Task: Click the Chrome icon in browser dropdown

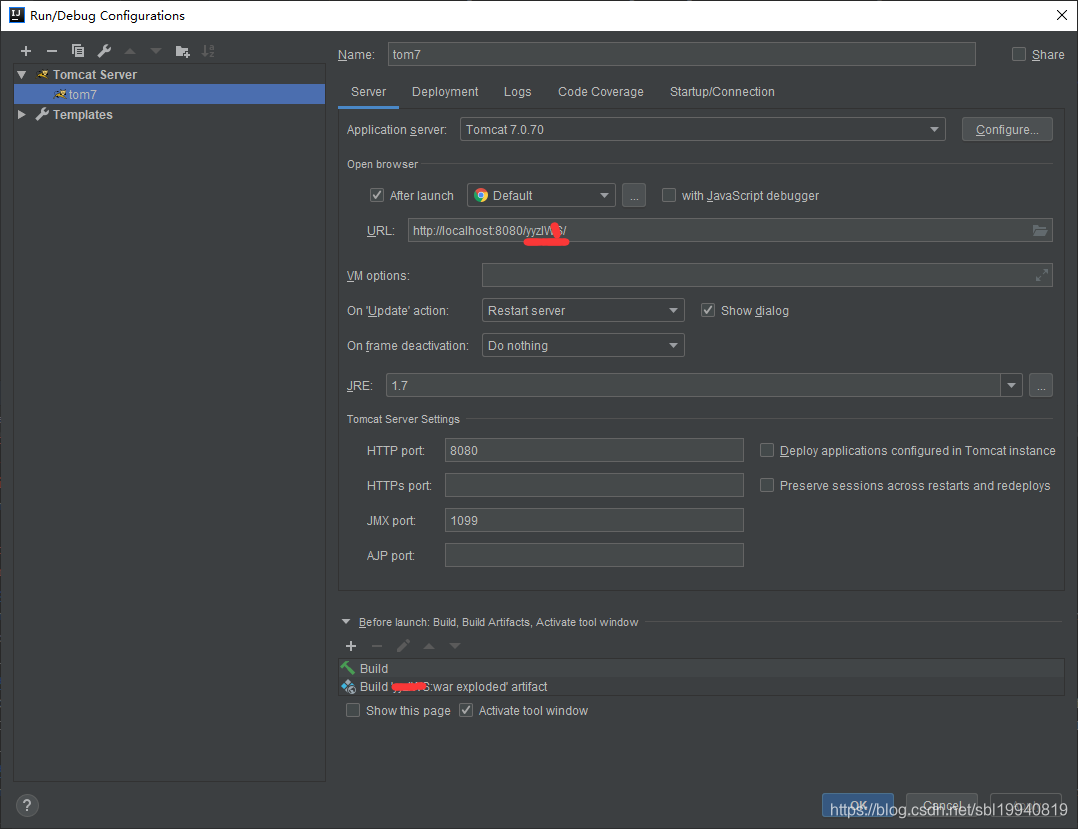Action: pos(481,195)
